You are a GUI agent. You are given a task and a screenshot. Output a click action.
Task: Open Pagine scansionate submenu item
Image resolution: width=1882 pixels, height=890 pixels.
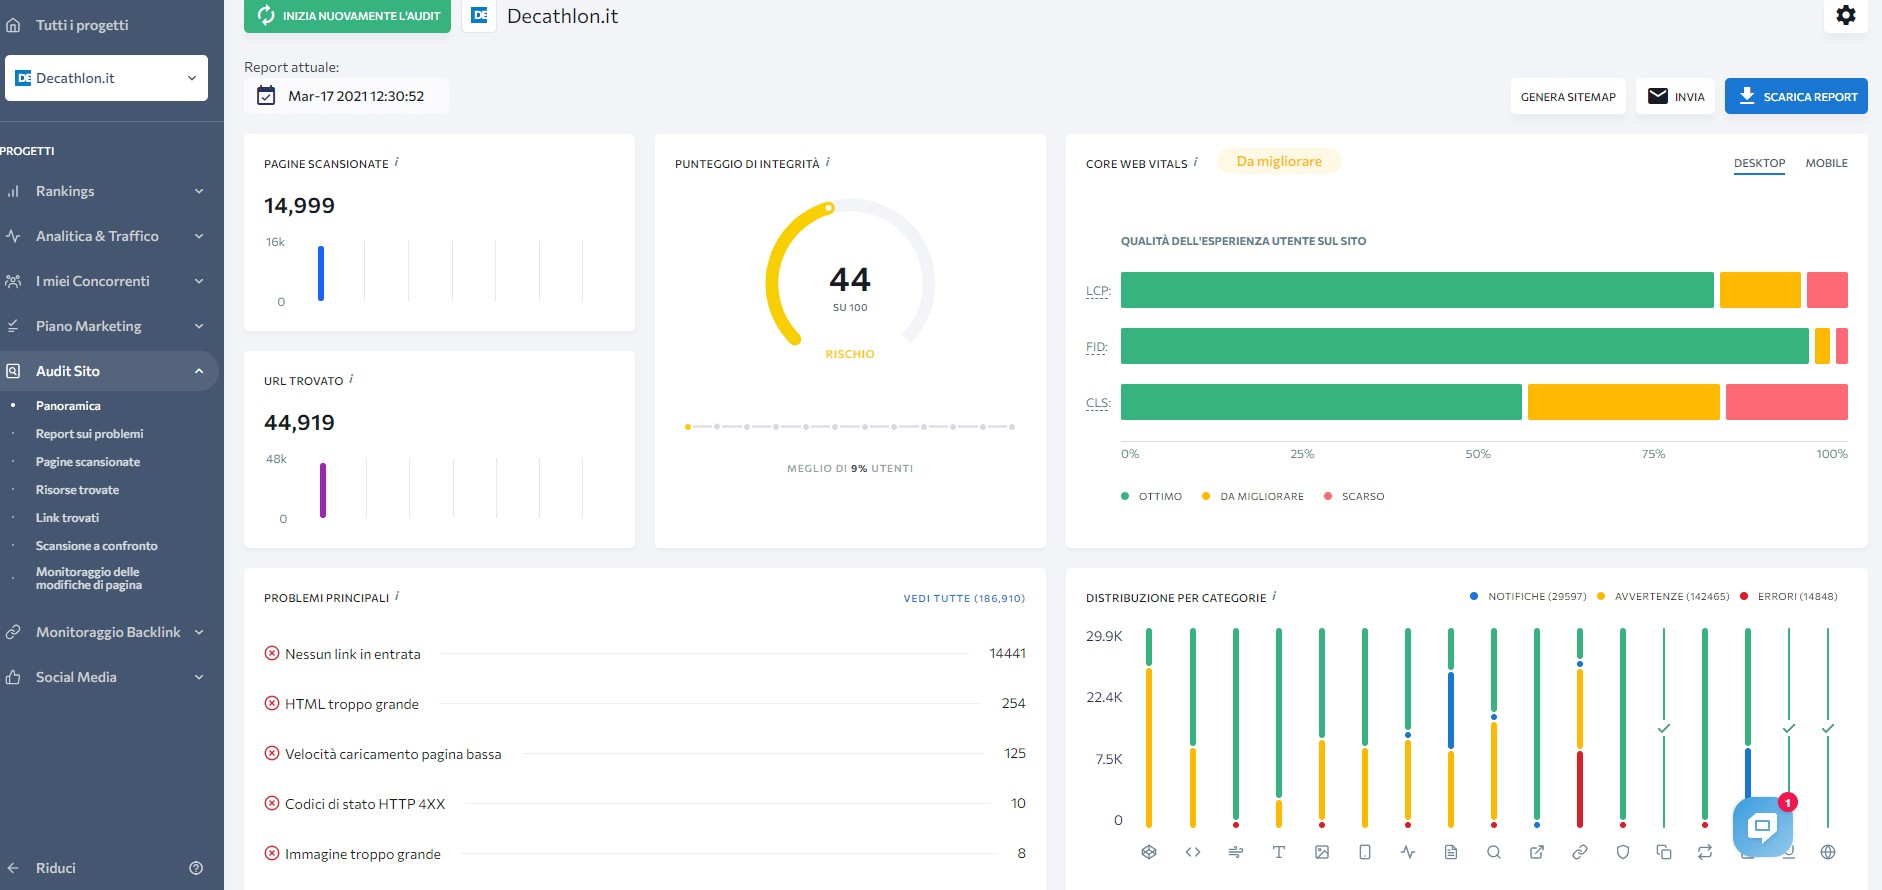[x=88, y=462]
